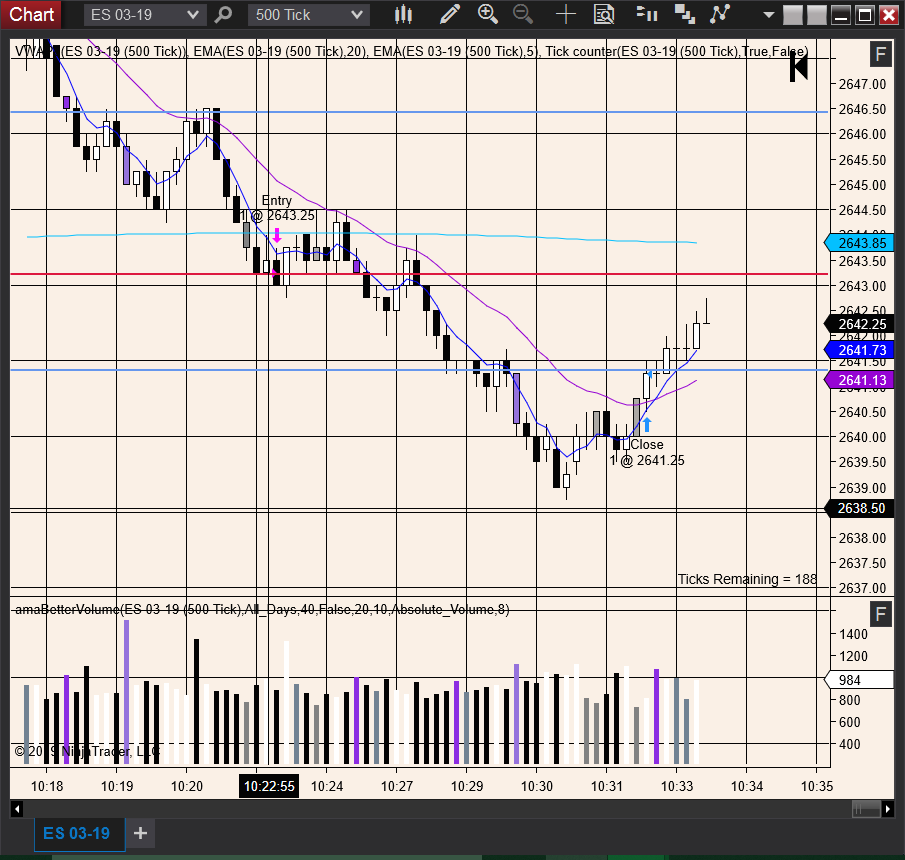Click the F button on price panel
Viewport: 905px width, 860px height.
click(x=880, y=55)
